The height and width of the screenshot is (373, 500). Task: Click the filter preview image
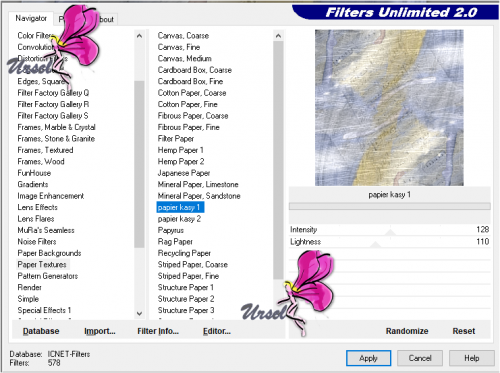[389, 108]
